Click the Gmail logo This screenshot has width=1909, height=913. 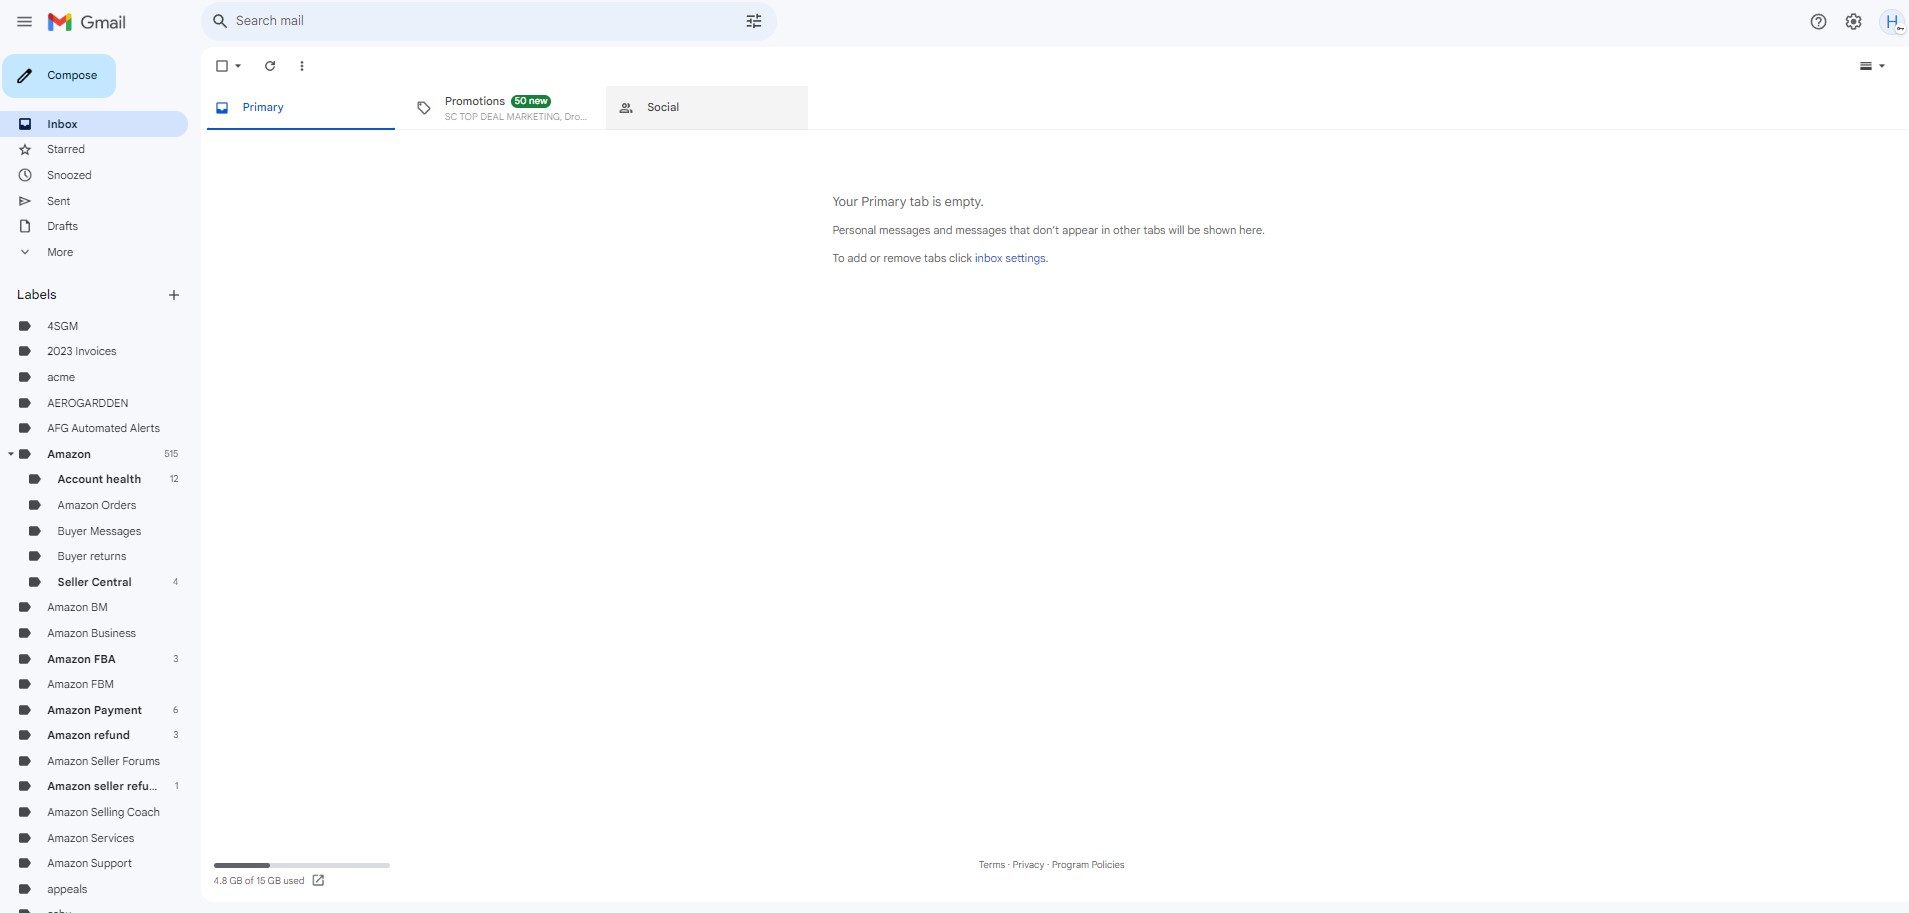(x=87, y=22)
